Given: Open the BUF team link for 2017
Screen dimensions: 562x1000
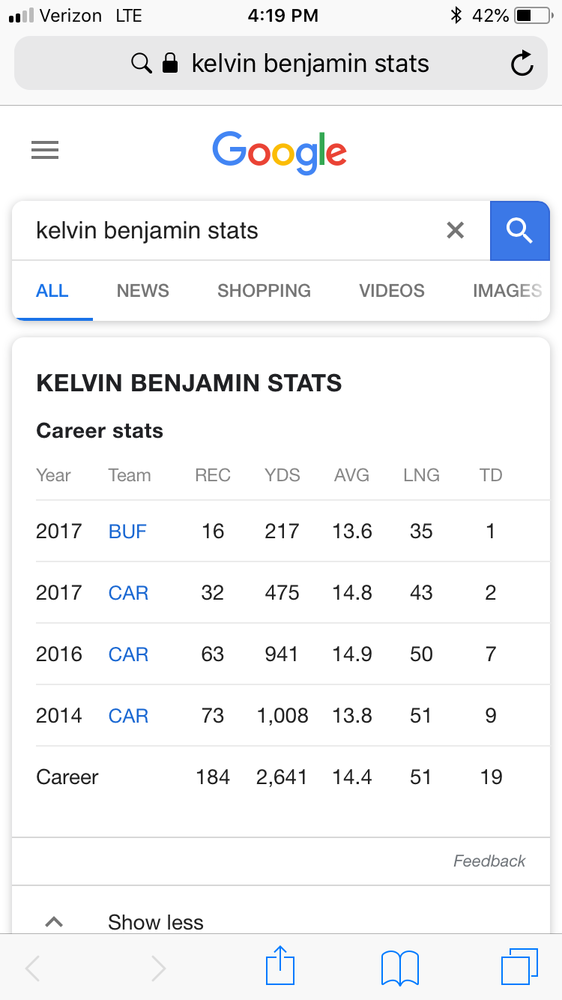Looking at the screenshot, I should point(128,531).
